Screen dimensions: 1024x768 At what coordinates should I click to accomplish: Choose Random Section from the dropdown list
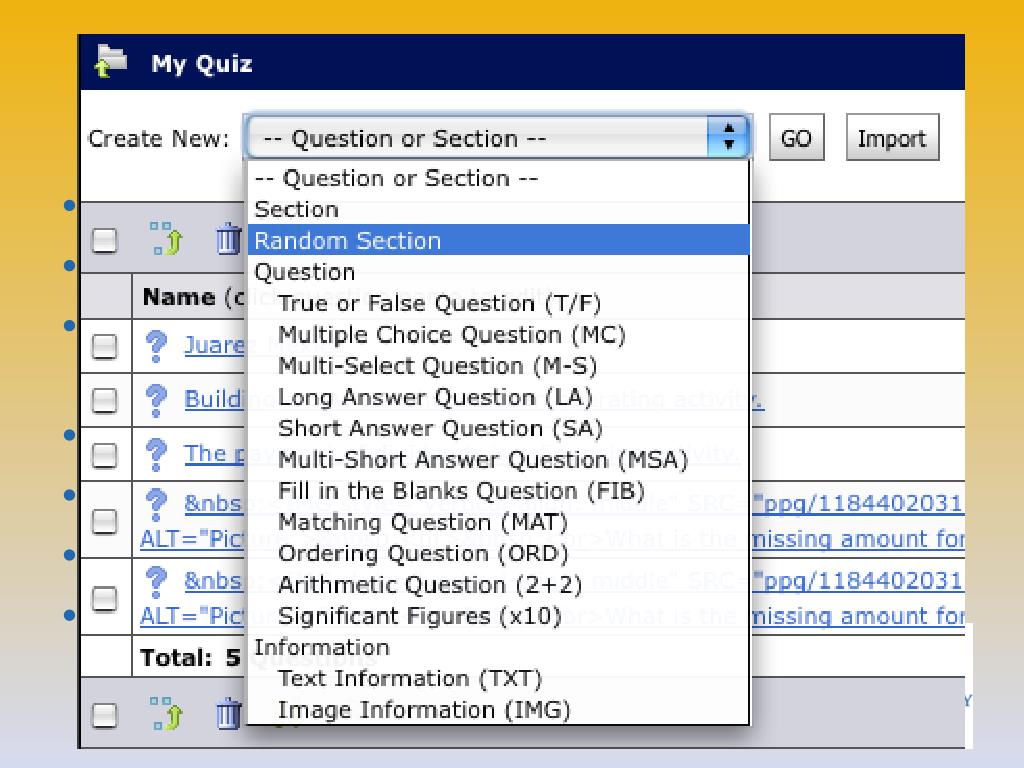pyautogui.click(x=498, y=240)
